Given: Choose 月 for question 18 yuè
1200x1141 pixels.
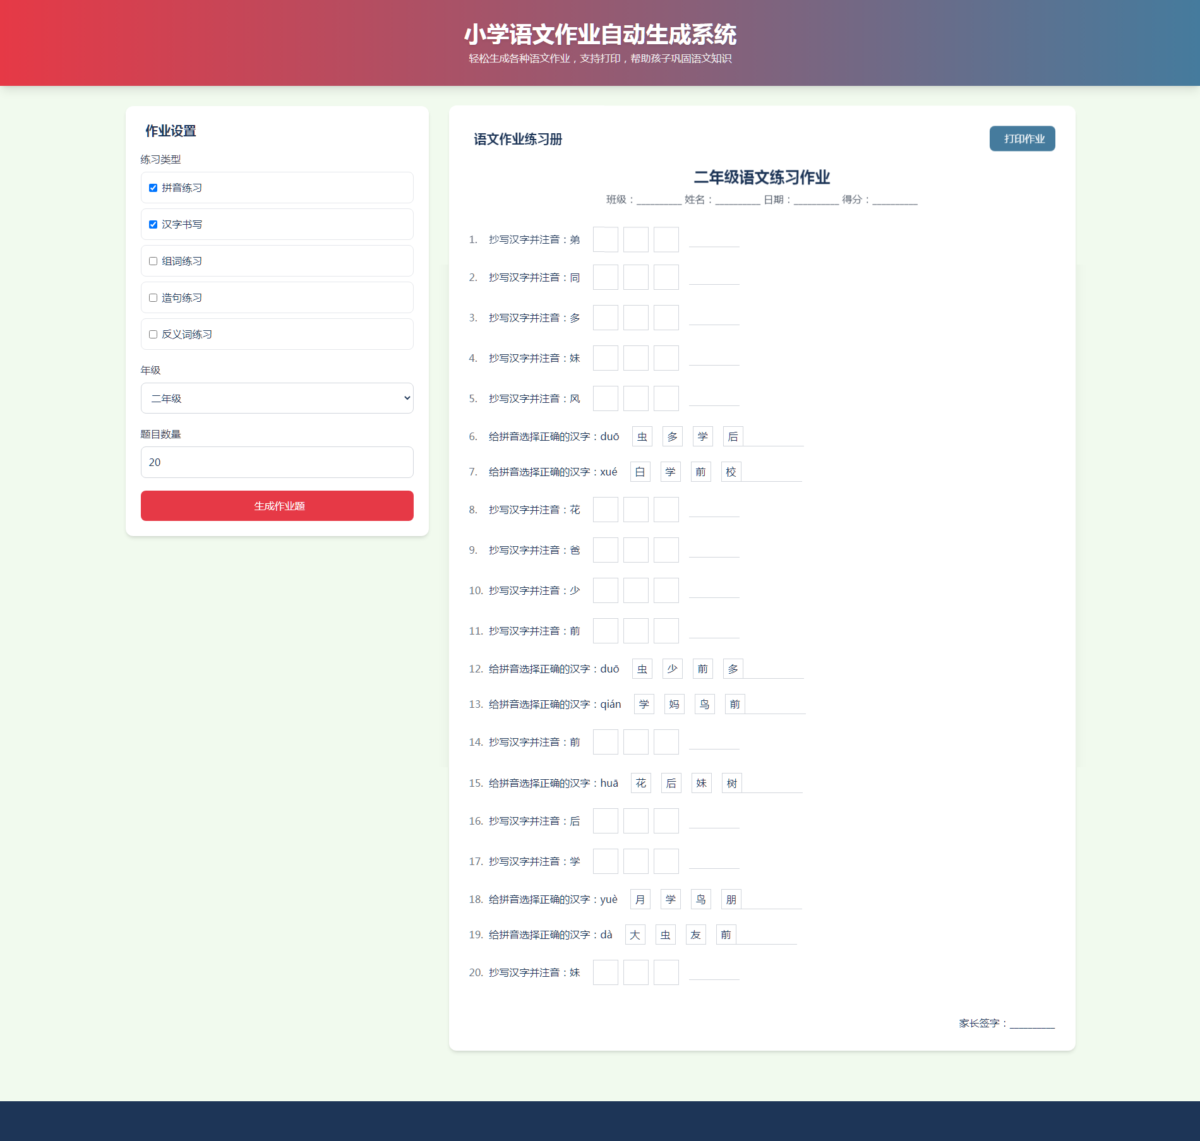Looking at the screenshot, I should click(x=640, y=900).
